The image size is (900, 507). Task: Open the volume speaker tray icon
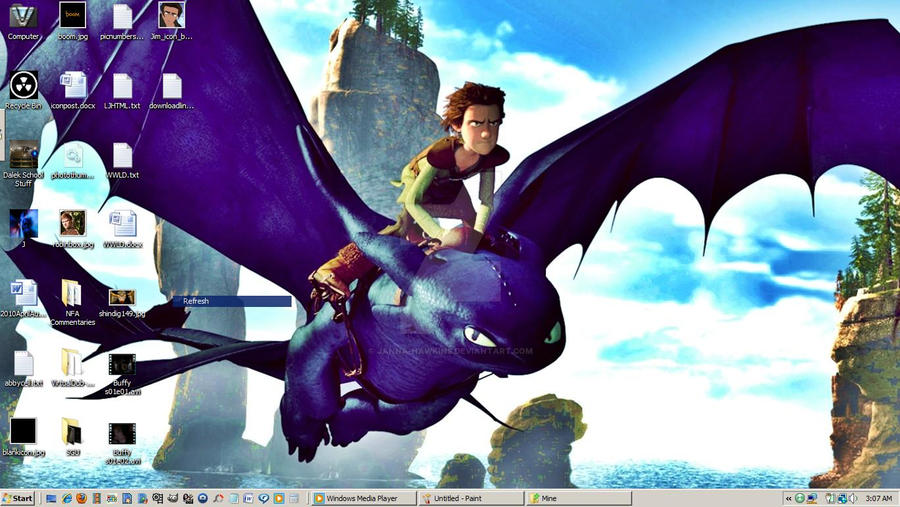pos(853,498)
